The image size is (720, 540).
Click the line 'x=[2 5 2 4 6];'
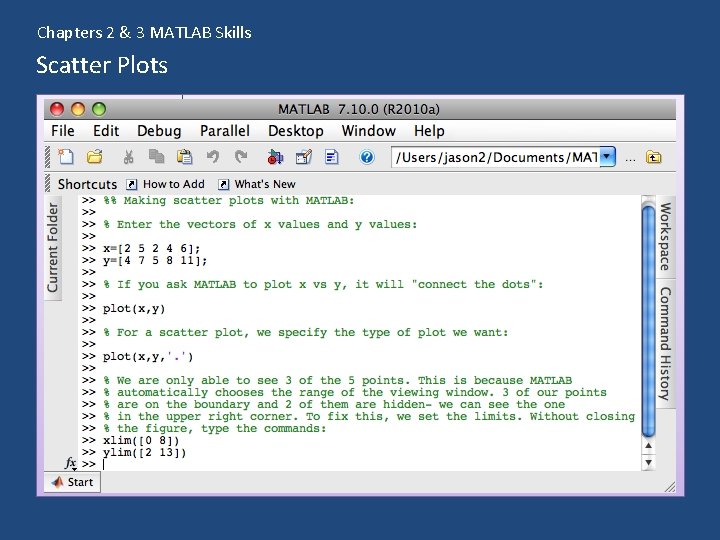pos(152,248)
